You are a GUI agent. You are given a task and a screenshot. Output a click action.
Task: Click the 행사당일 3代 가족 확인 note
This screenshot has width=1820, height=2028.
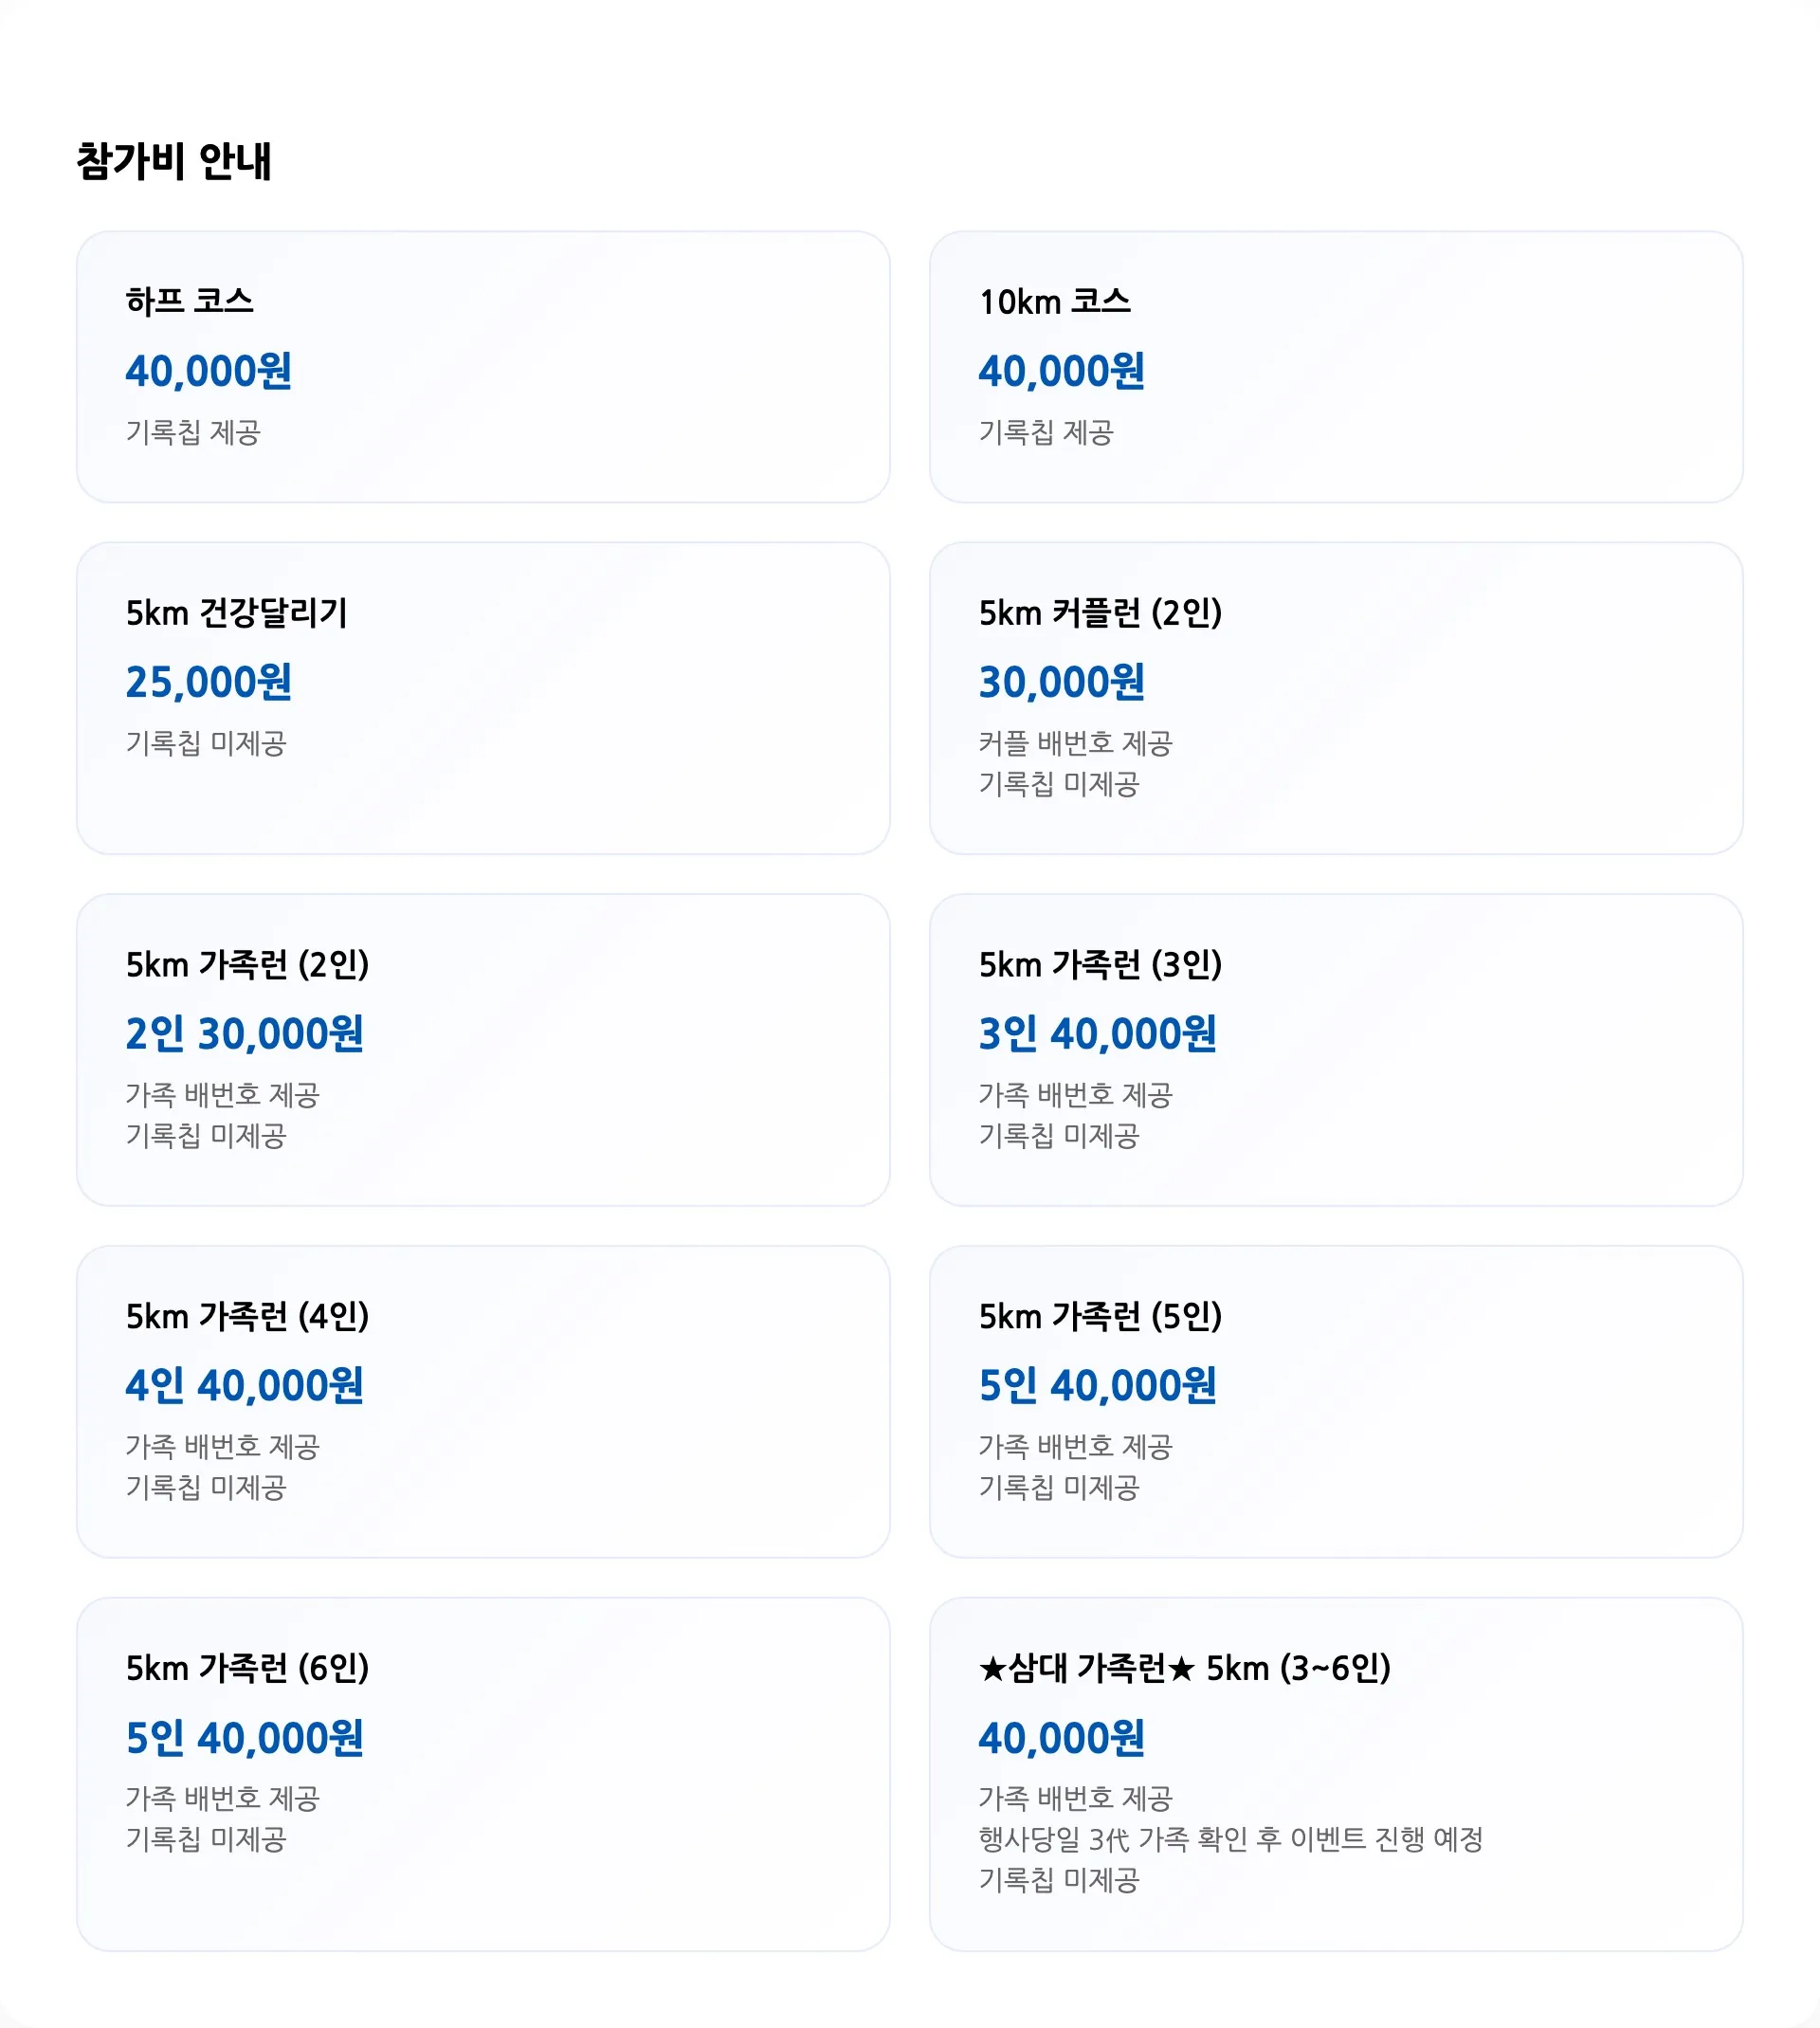point(1230,1839)
